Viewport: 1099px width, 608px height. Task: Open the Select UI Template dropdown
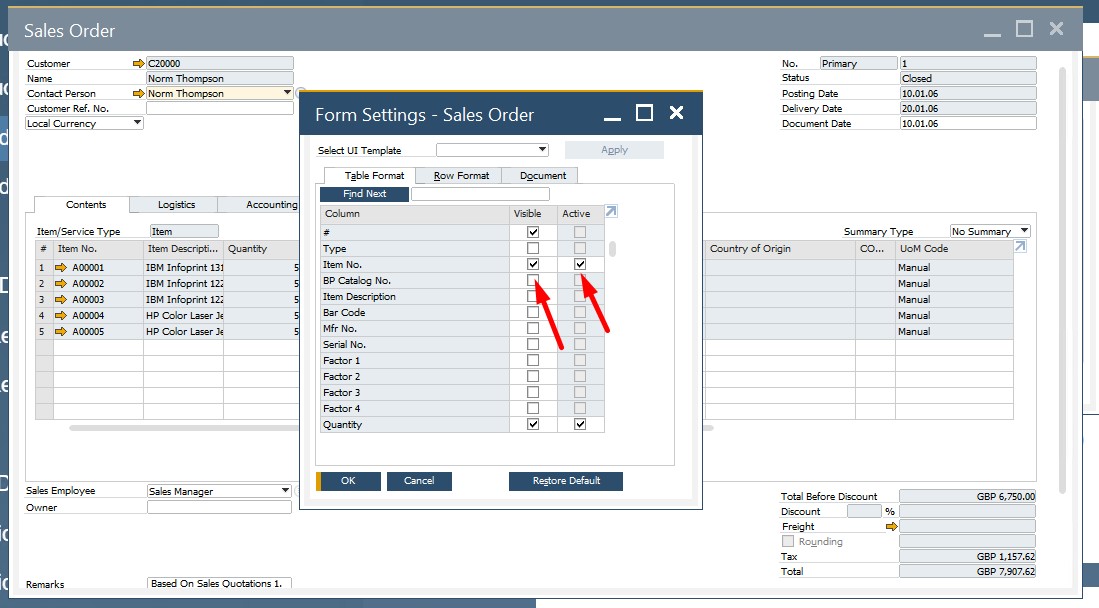point(542,150)
